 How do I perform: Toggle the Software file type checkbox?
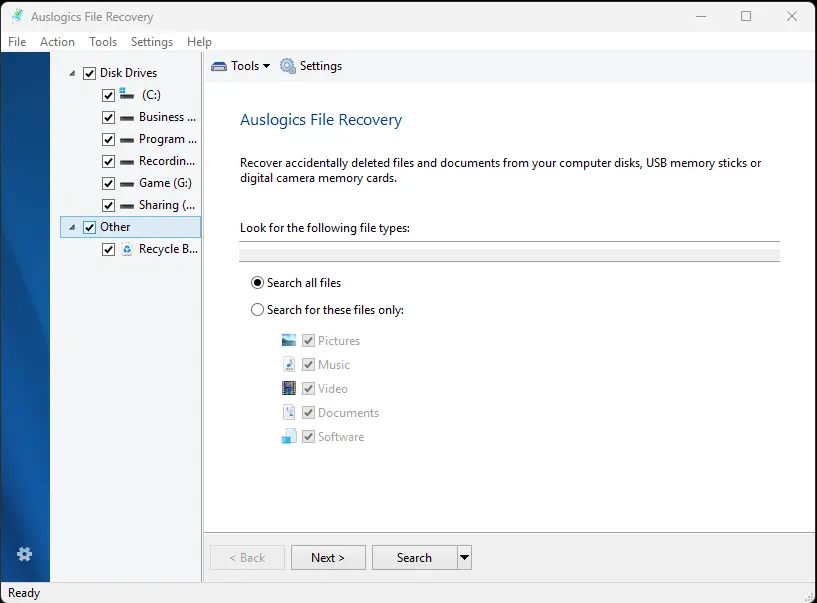pyautogui.click(x=308, y=436)
